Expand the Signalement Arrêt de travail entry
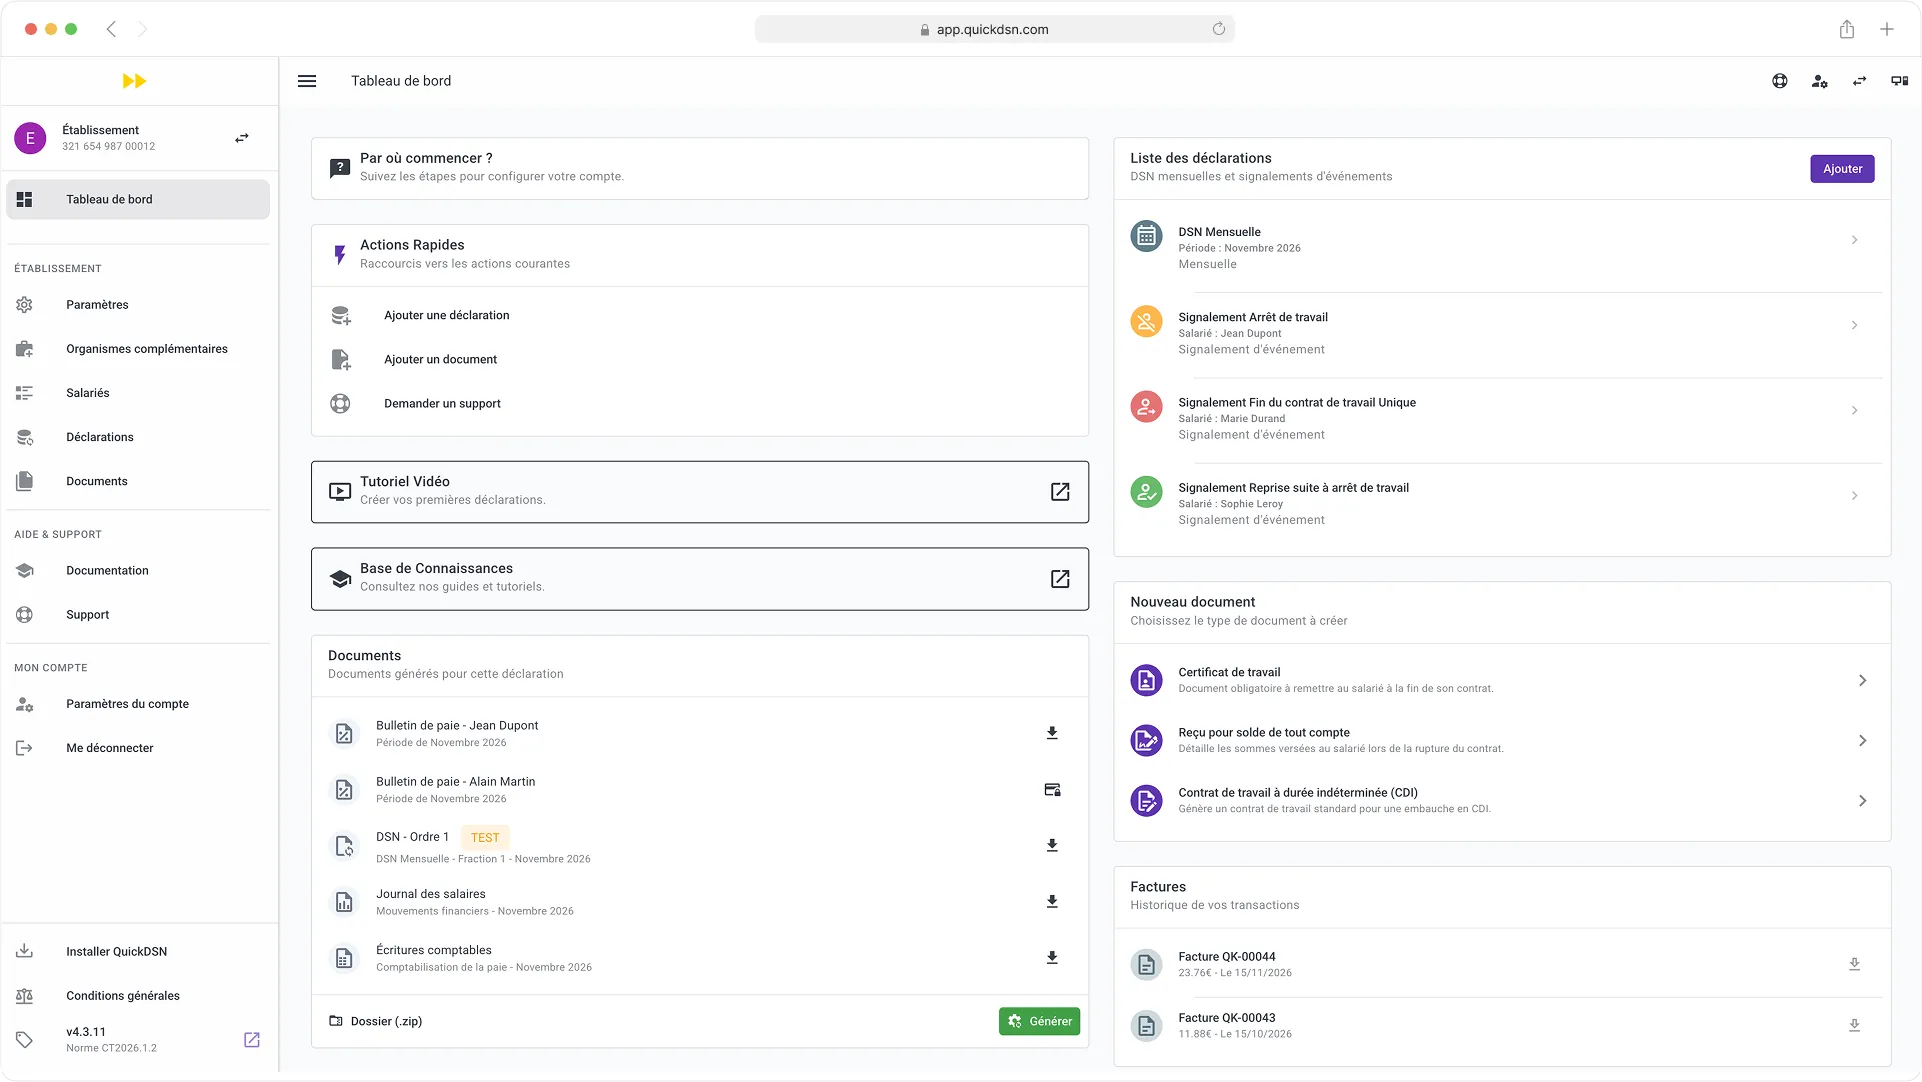The height and width of the screenshot is (1082, 1922). (1855, 325)
